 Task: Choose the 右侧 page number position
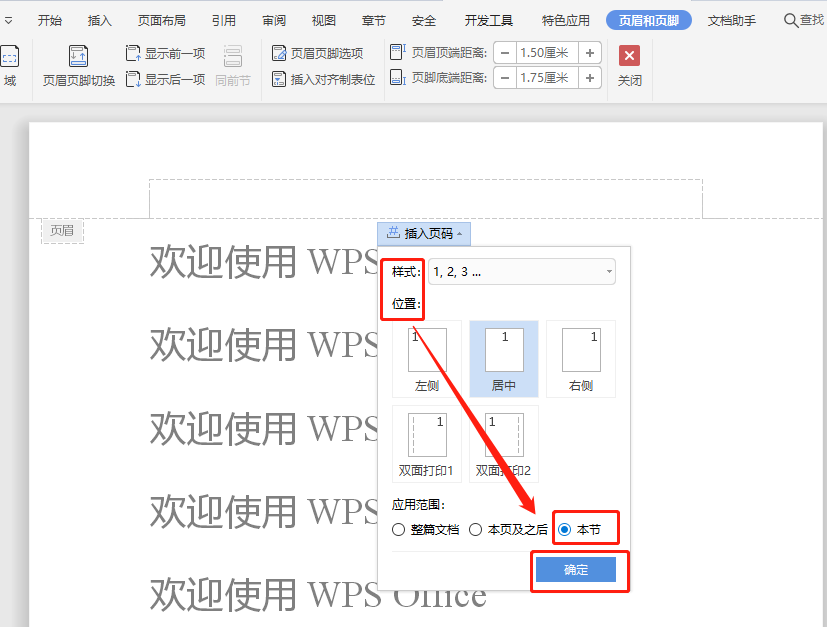581,359
